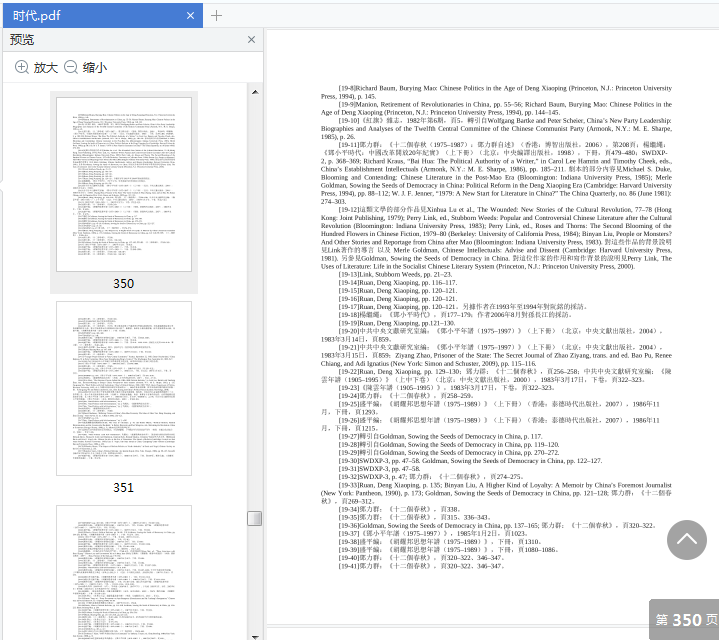
Task: Click the 缩小 zoom-out magnifier icon
Action: 71,67
